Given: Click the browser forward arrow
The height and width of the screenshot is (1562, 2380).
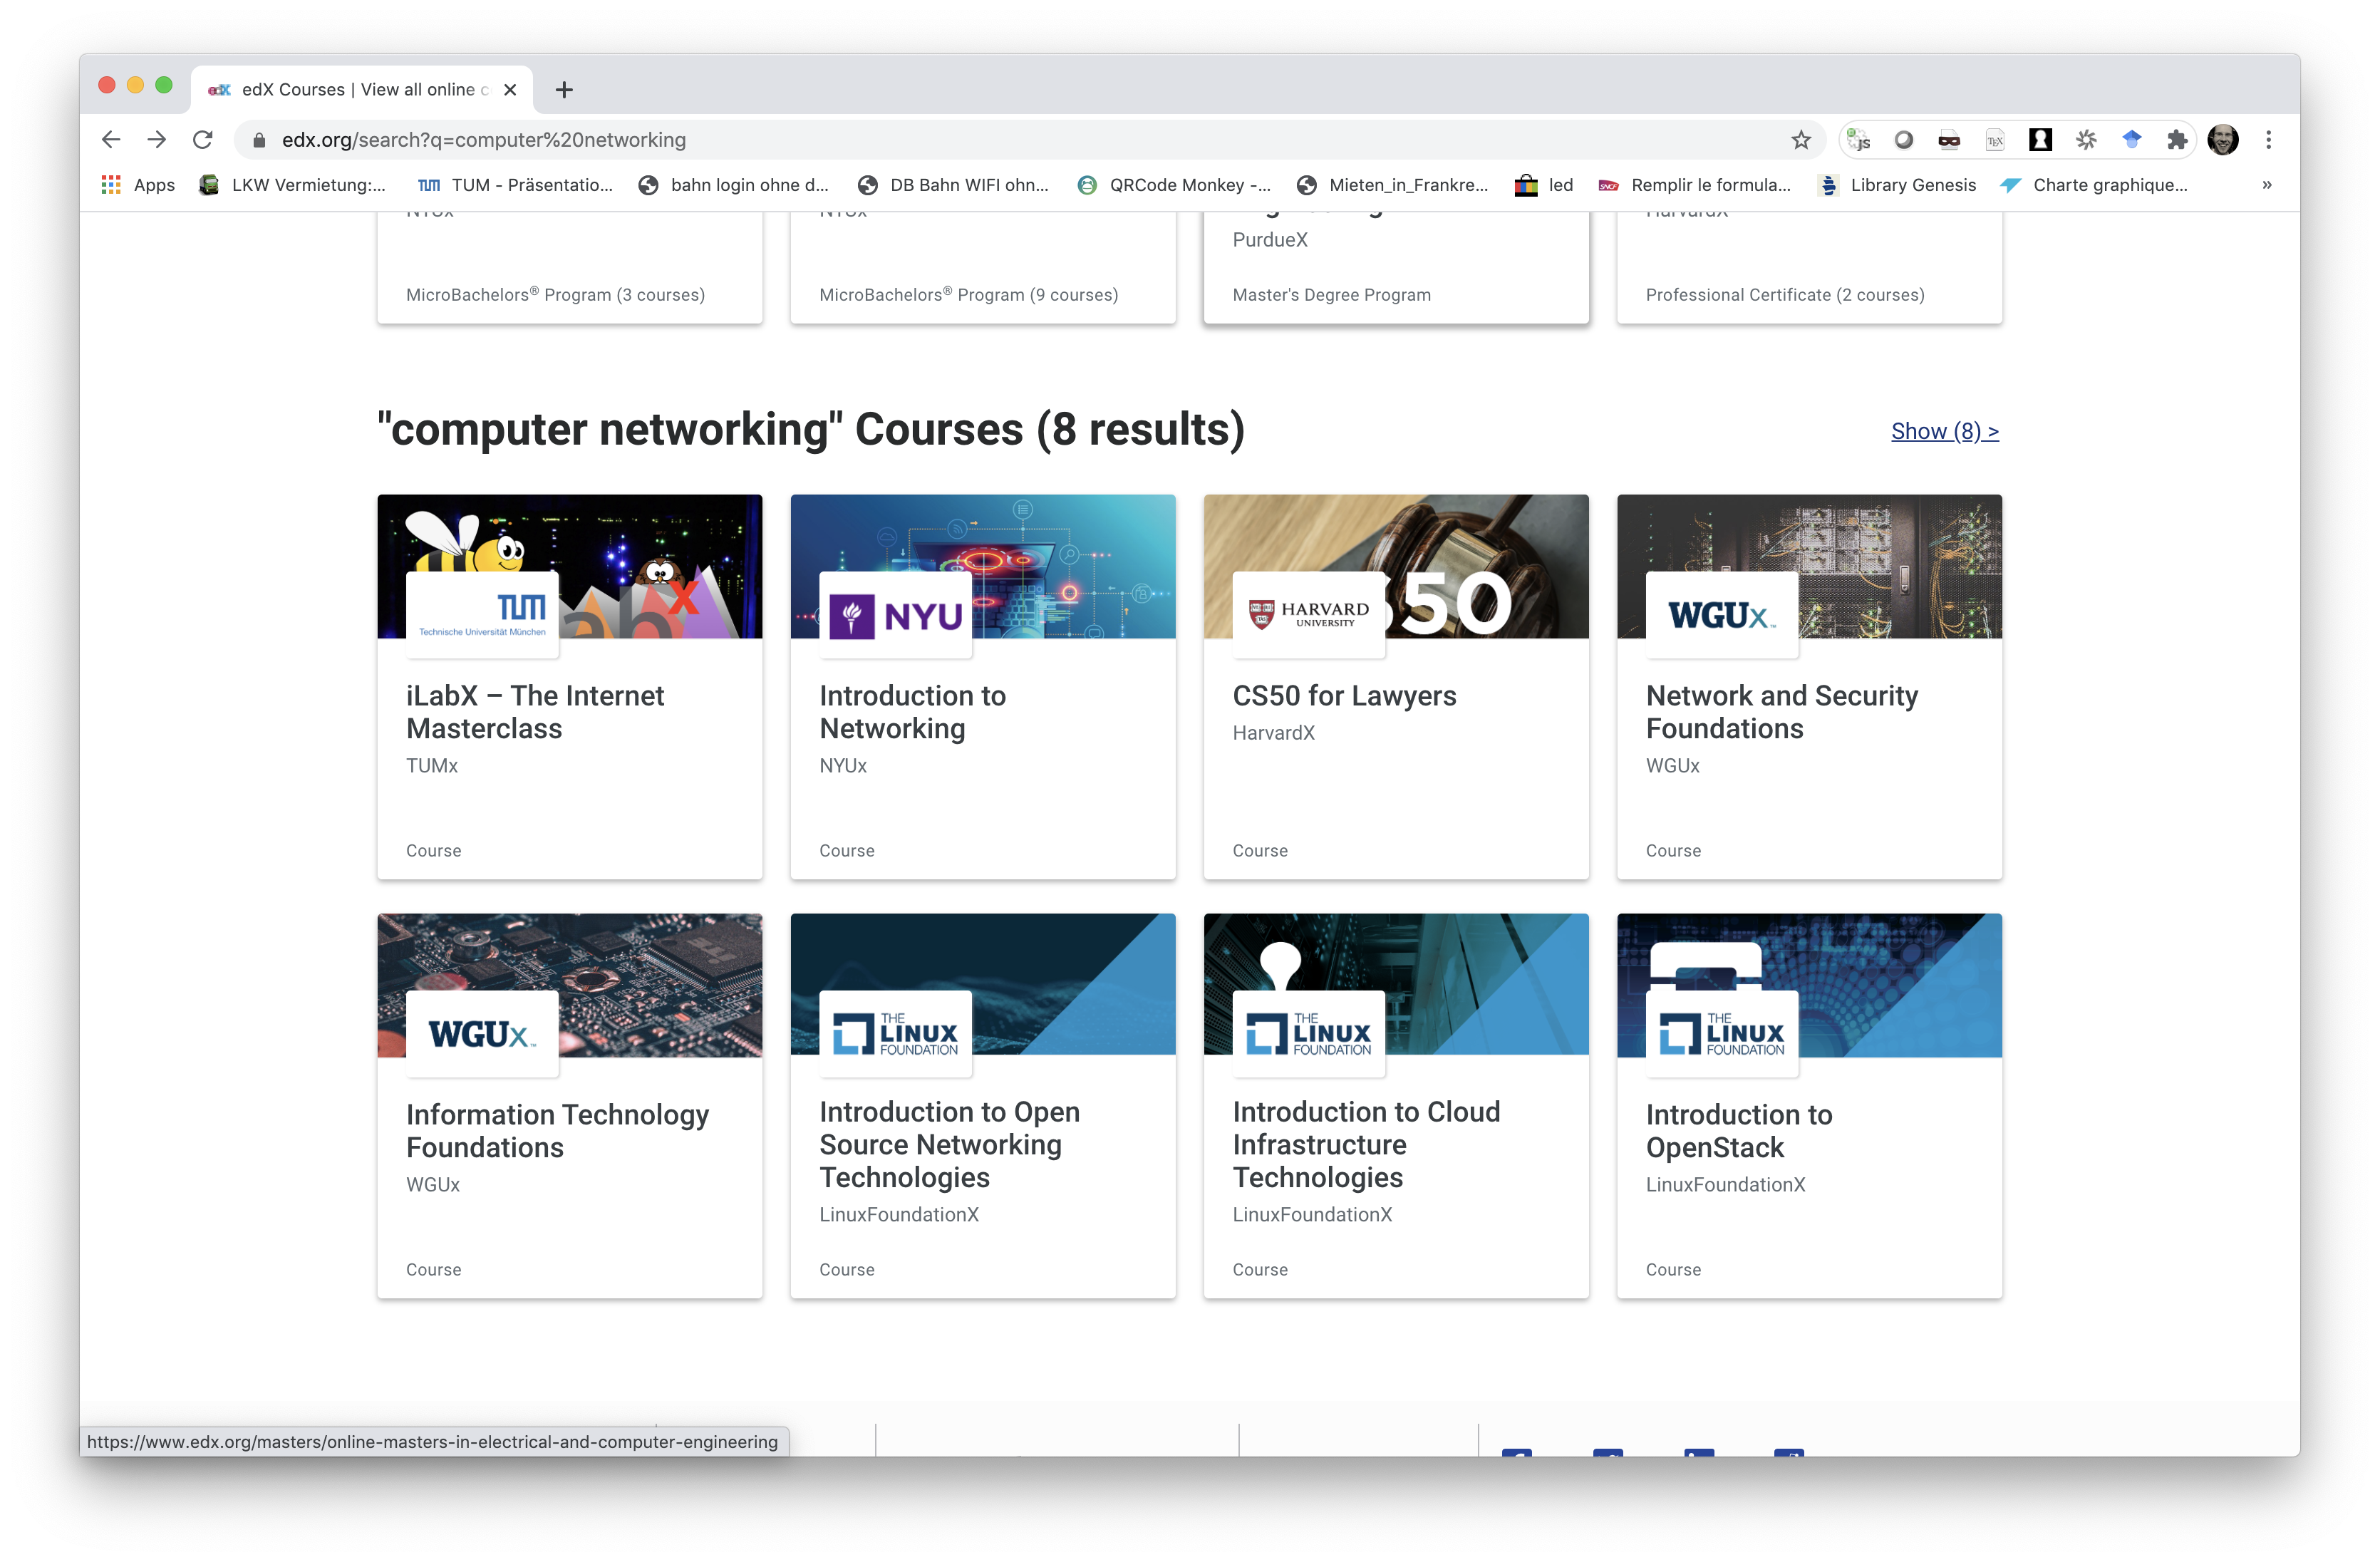Looking at the screenshot, I should 157,140.
